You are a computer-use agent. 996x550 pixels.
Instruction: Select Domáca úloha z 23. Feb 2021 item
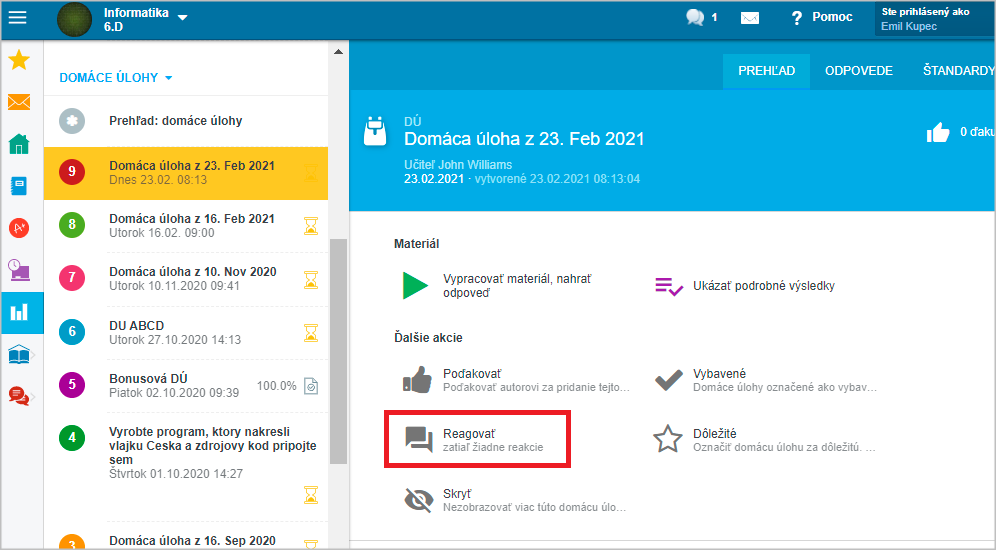pyautogui.click(x=185, y=173)
